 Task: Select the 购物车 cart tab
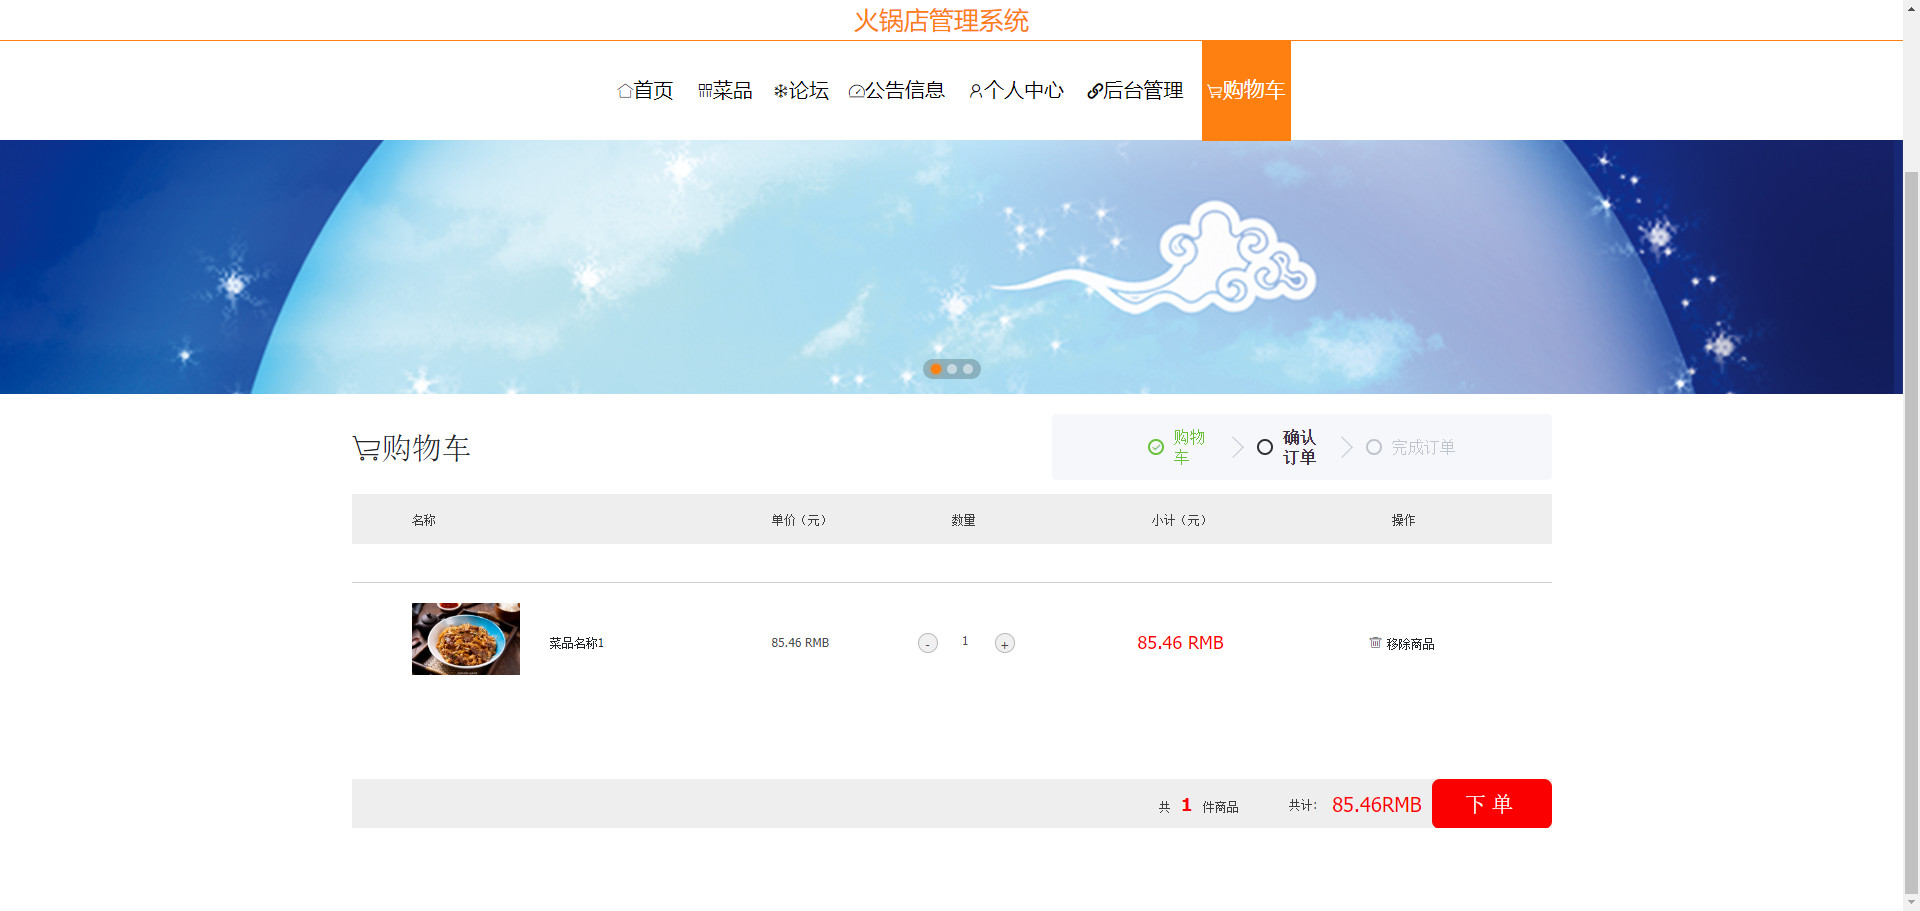point(1246,90)
